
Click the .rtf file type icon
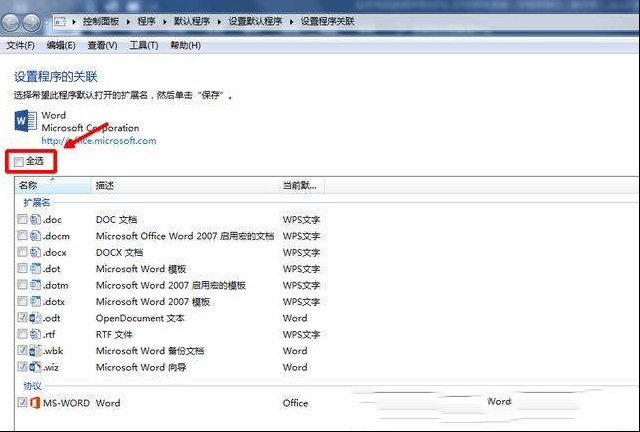pos(36,334)
